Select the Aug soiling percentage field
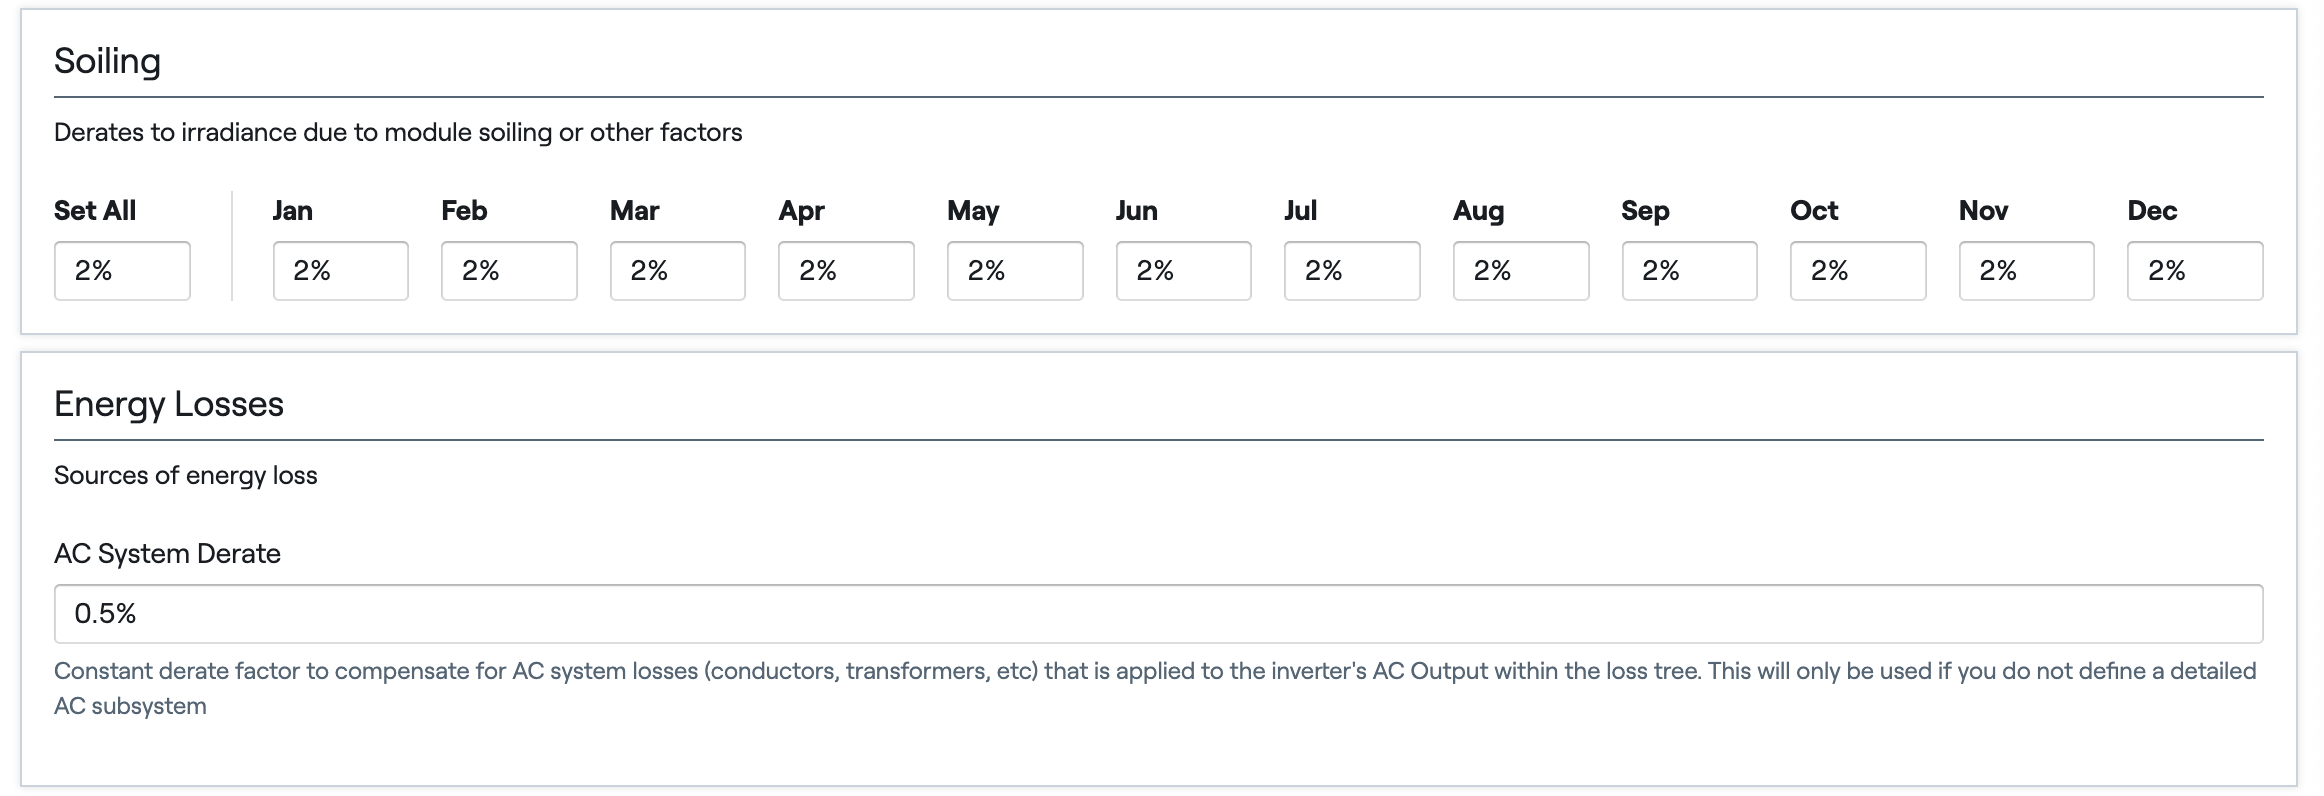This screenshot has width=2324, height=796. click(1521, 270)
